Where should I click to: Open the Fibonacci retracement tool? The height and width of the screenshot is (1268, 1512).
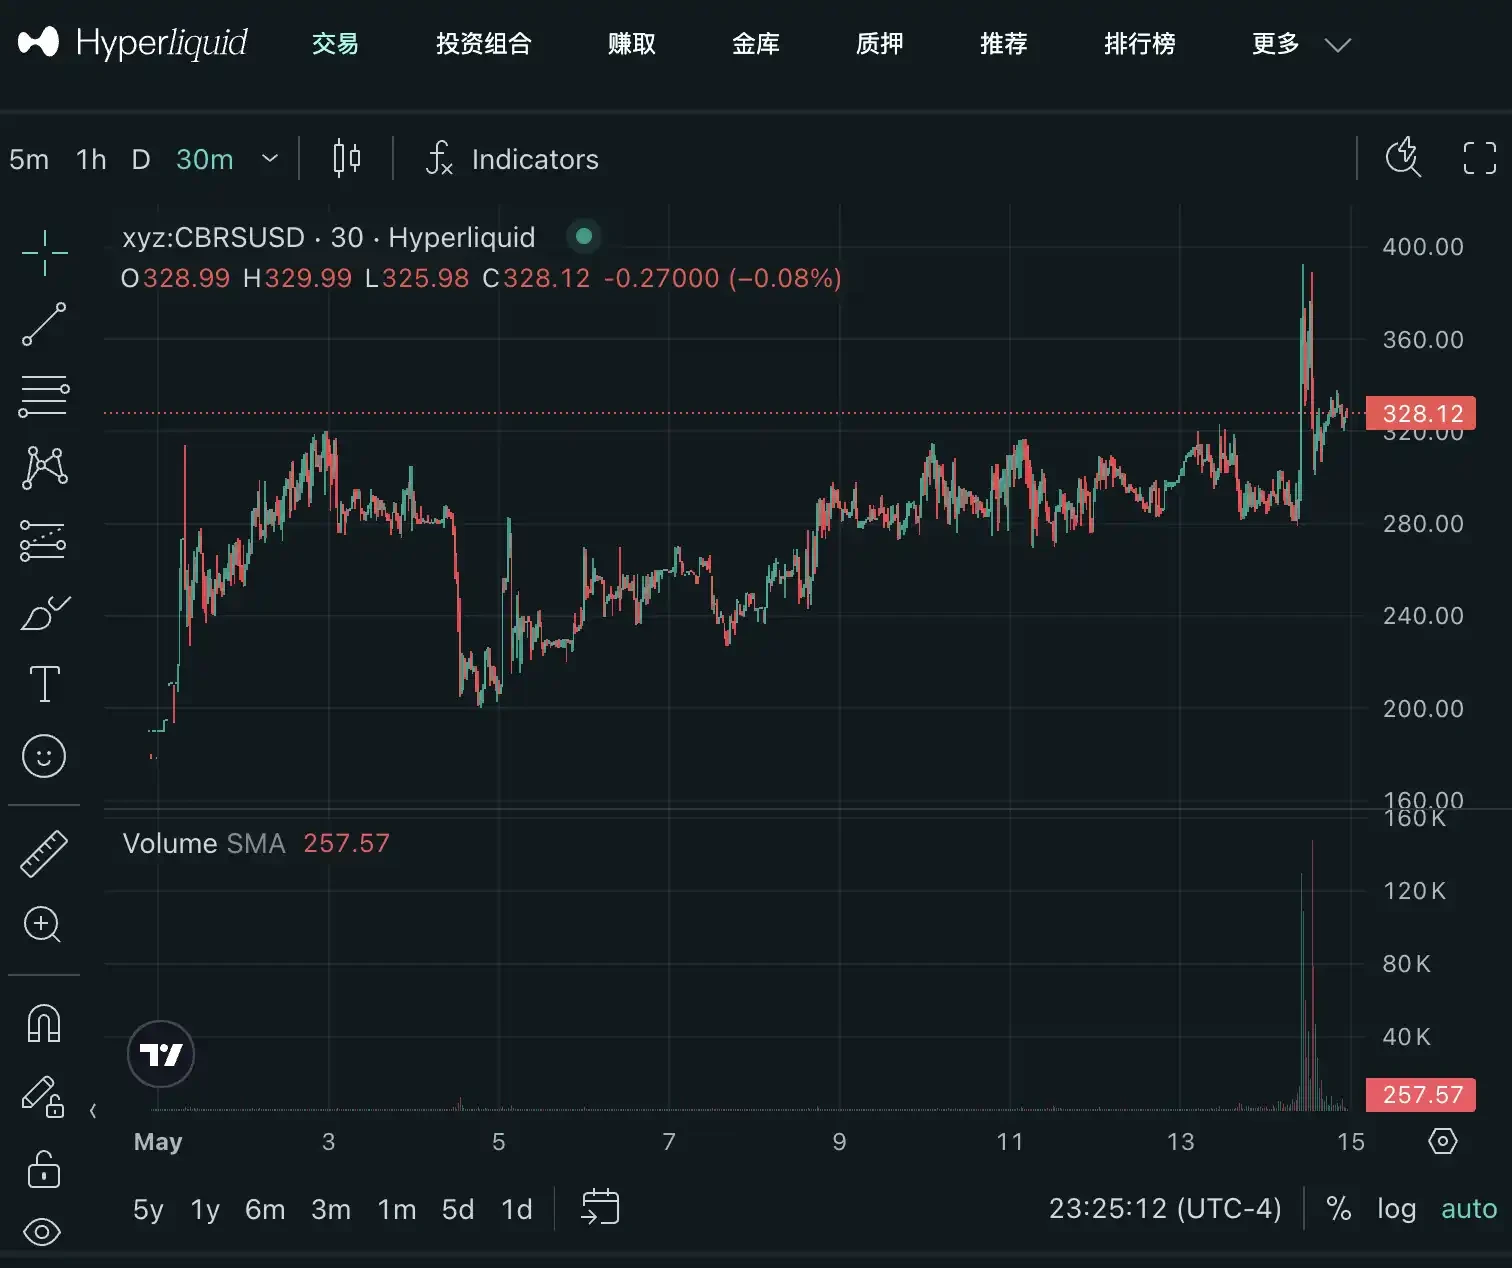coord(44,396)
